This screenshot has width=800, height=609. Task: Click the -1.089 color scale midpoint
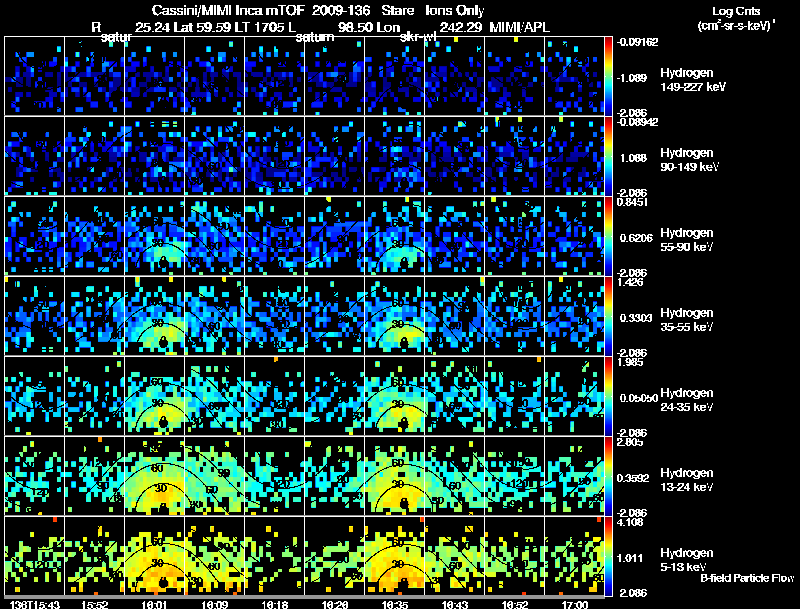[x=631, y=78]
